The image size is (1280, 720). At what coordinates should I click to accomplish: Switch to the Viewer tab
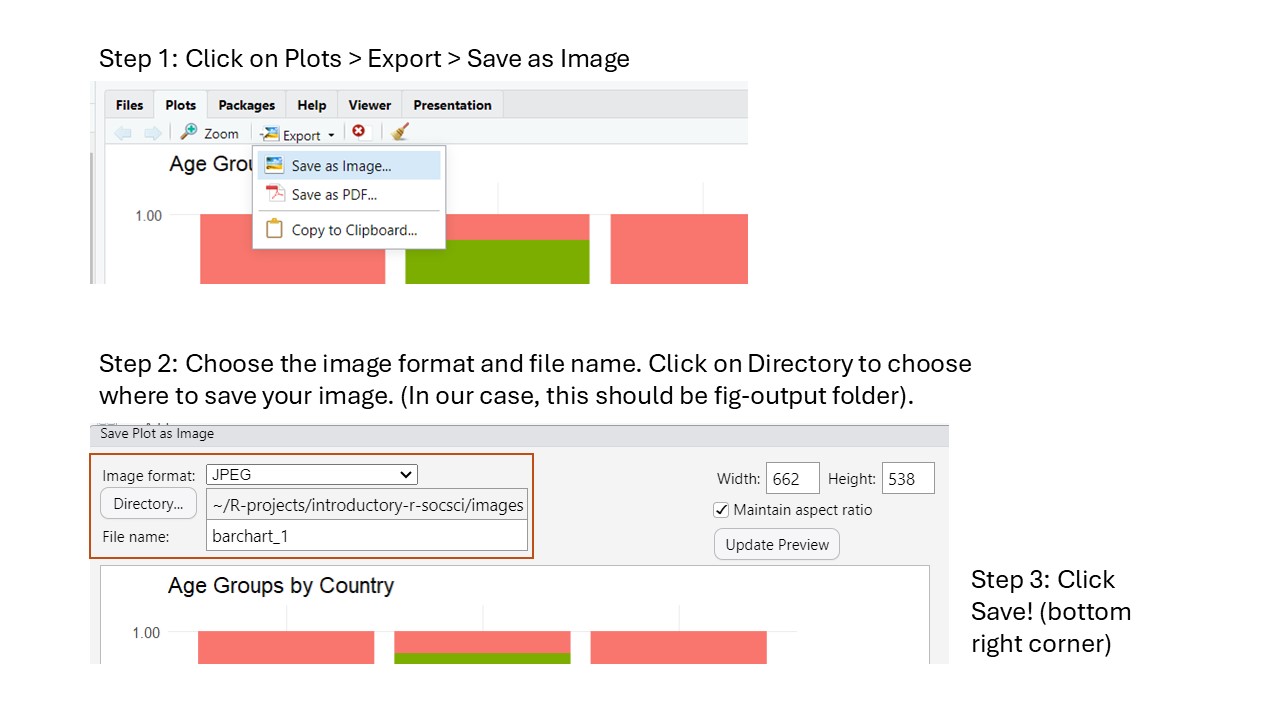(369, 105)
